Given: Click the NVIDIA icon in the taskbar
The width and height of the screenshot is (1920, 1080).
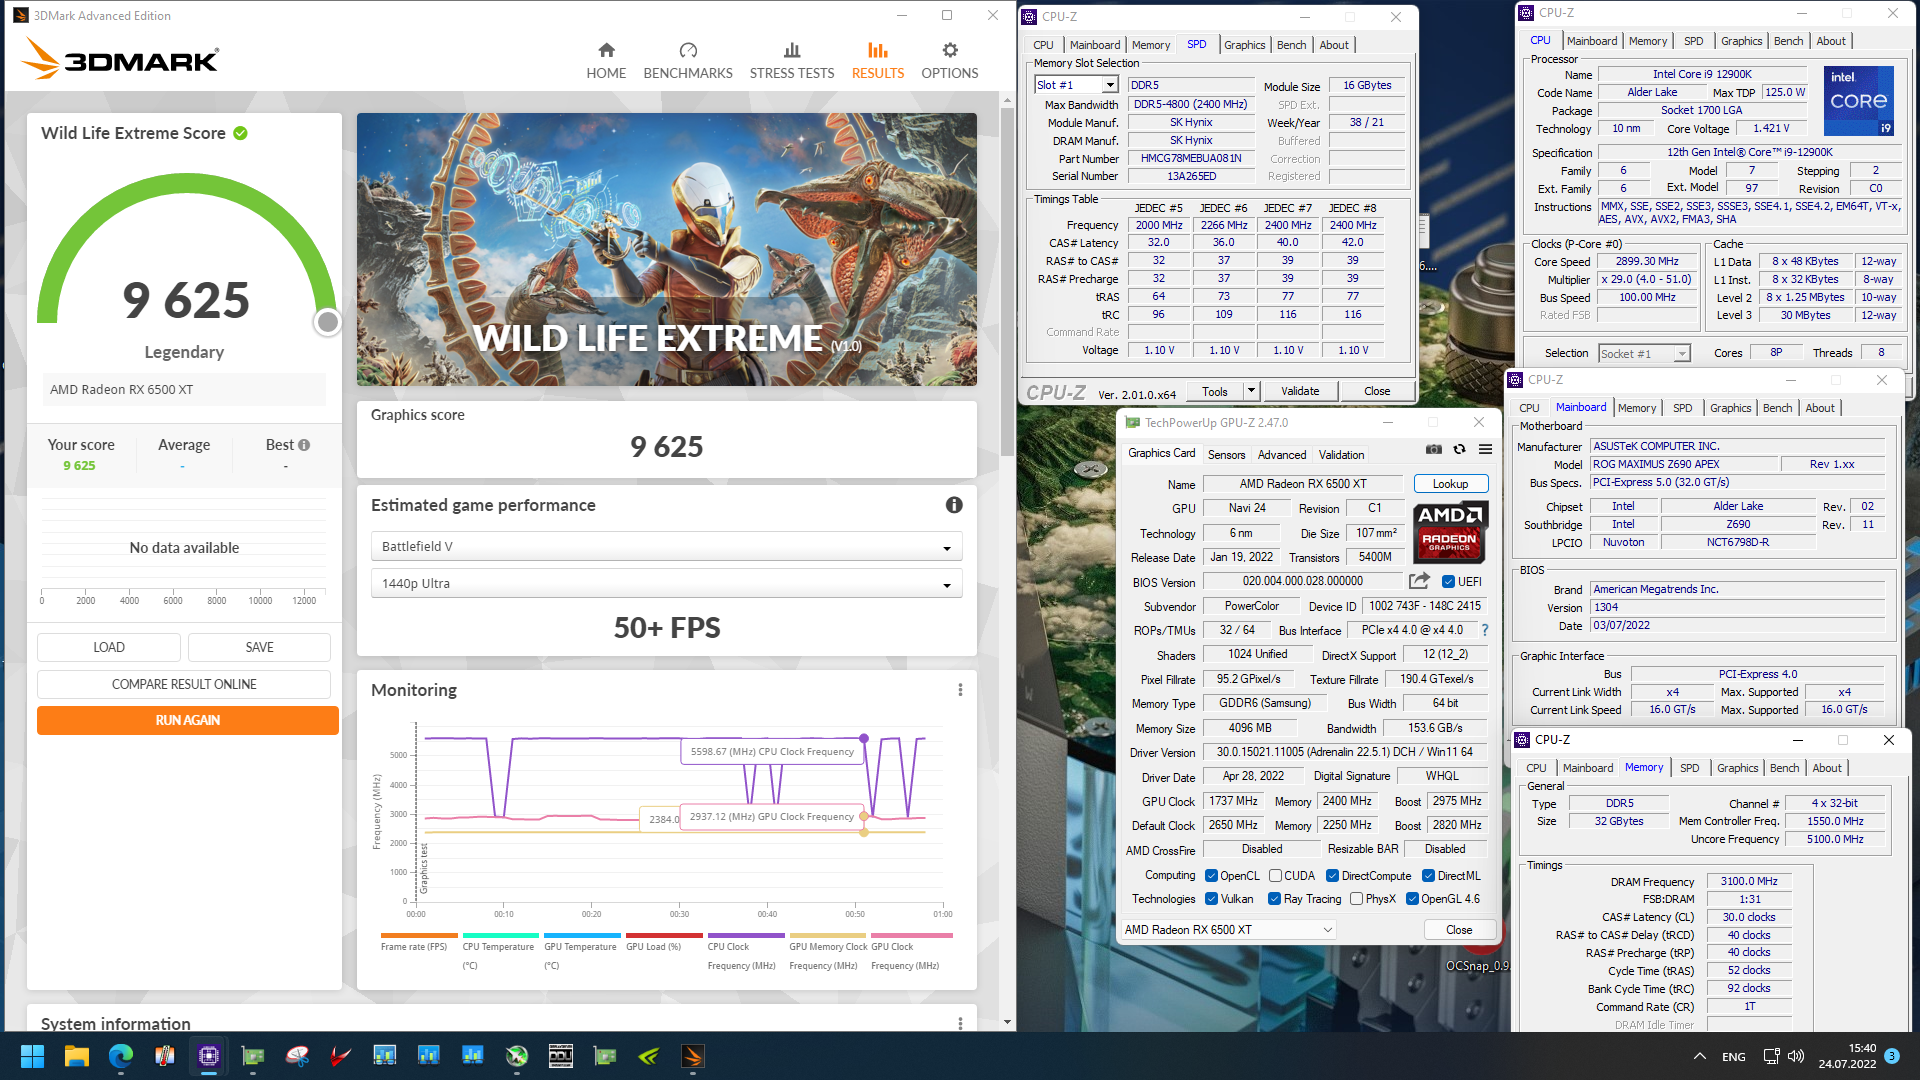Looking at the screenshot, I should (x=648, y=1056).
